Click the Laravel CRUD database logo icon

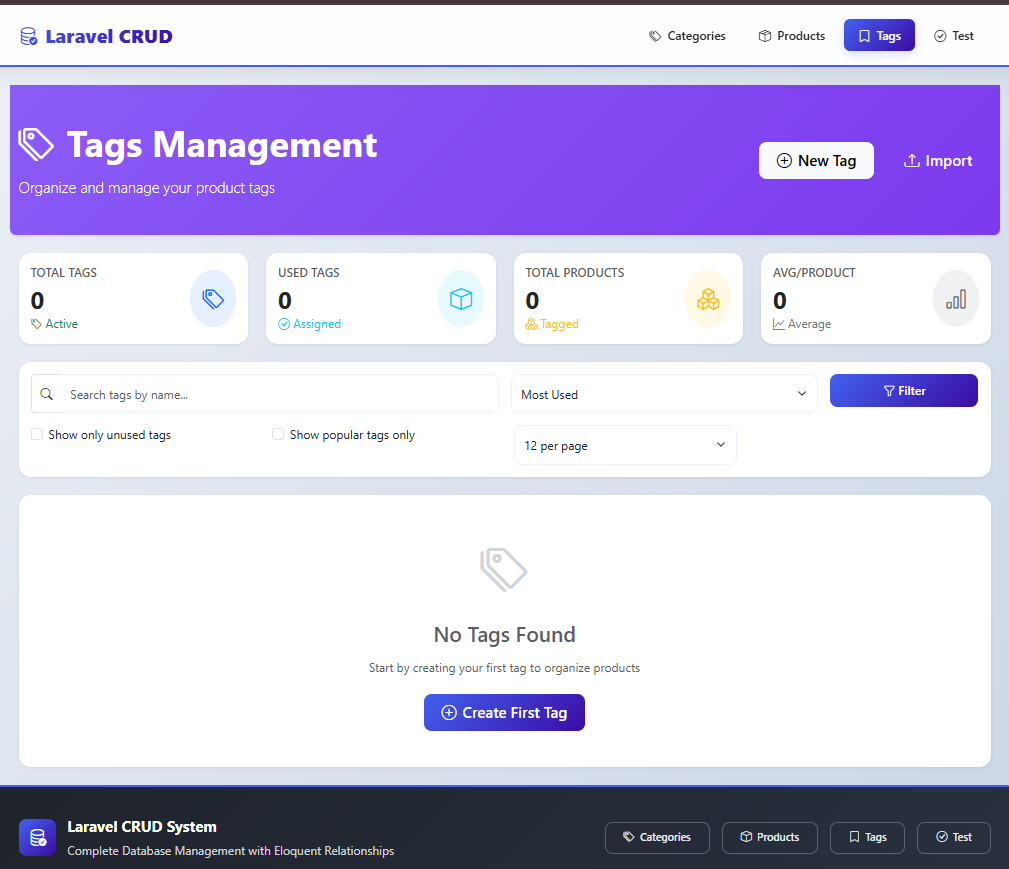(x=28, y=37)
